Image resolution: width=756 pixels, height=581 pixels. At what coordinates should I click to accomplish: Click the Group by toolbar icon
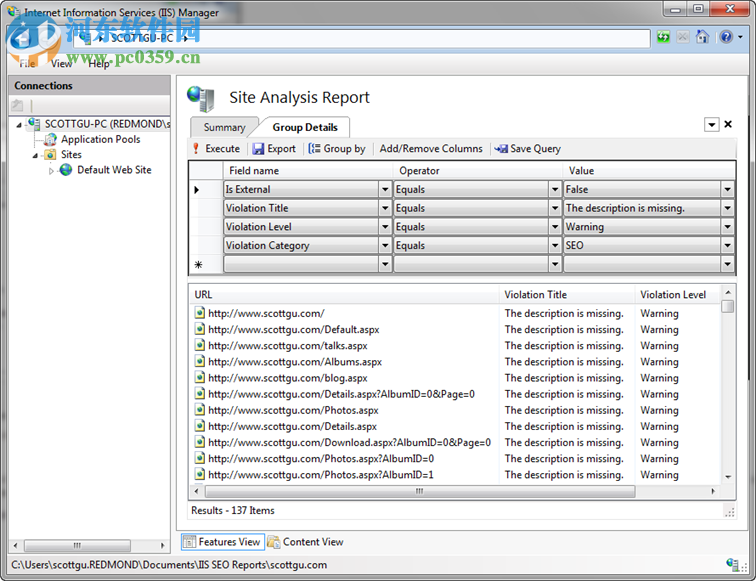(314, 149)
